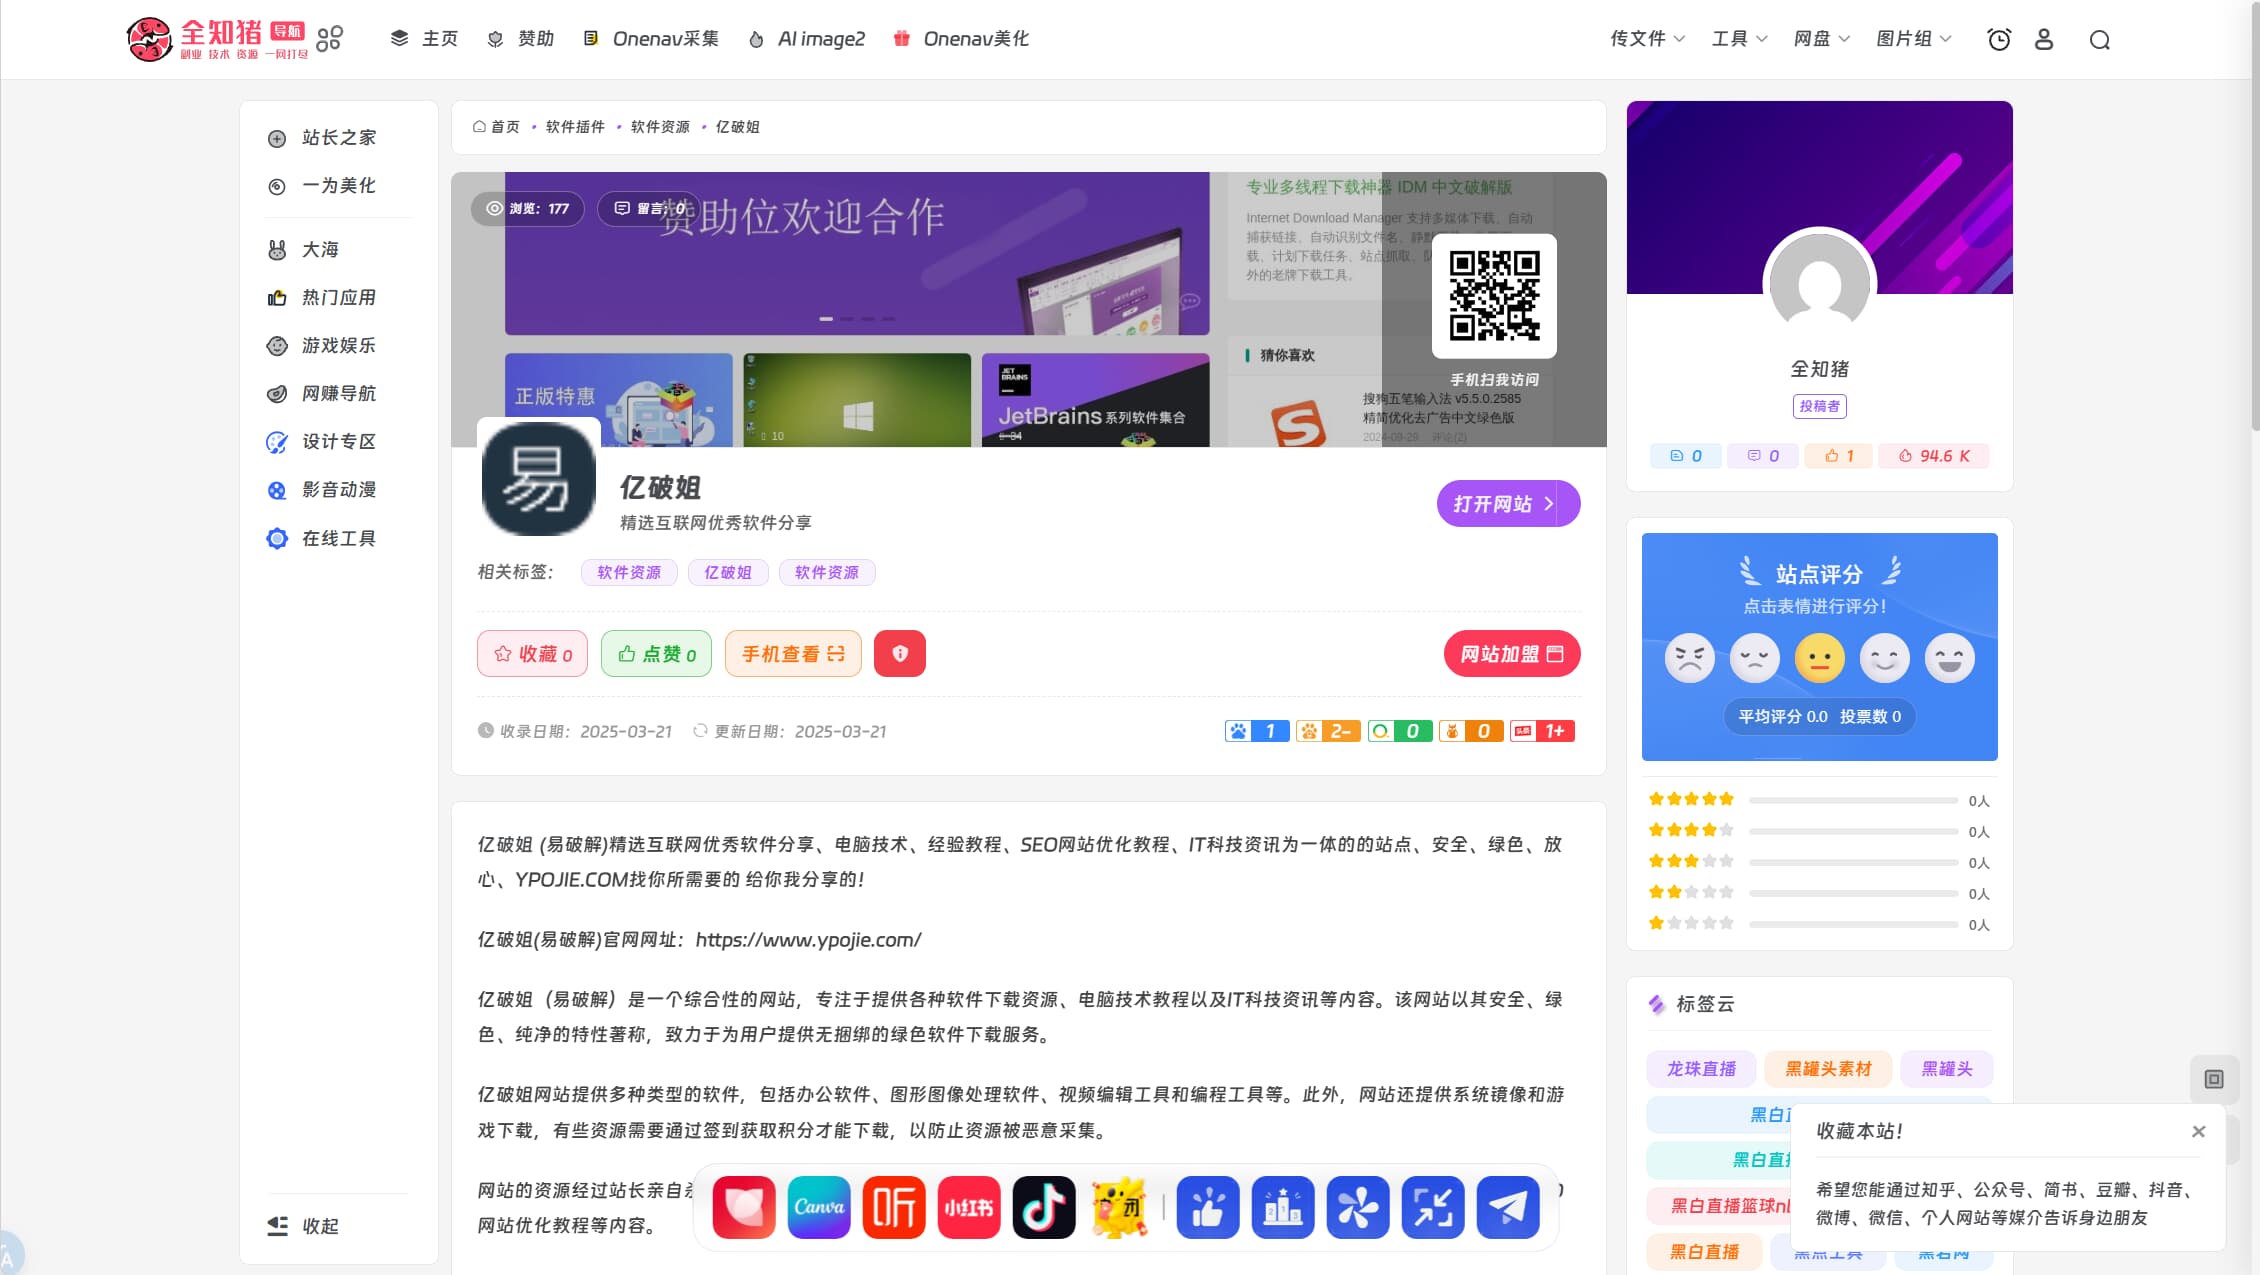
Task: Open the ranking podium icon in the dock
Action: tap(1283, 1207)
